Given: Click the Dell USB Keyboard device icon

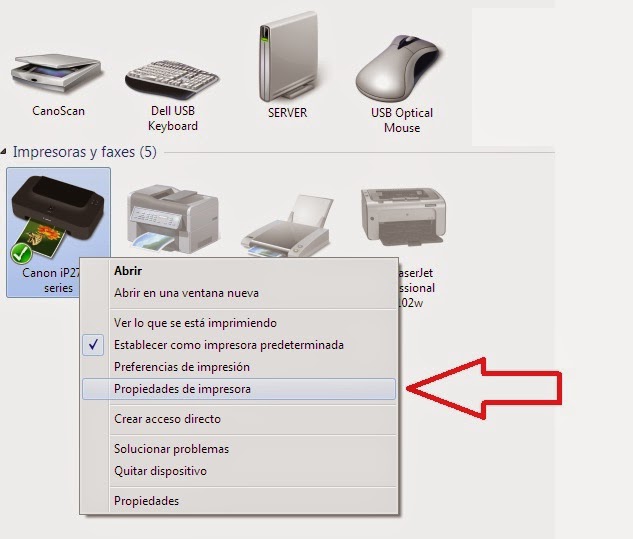Looking at the screenshot, I should 172,80.
